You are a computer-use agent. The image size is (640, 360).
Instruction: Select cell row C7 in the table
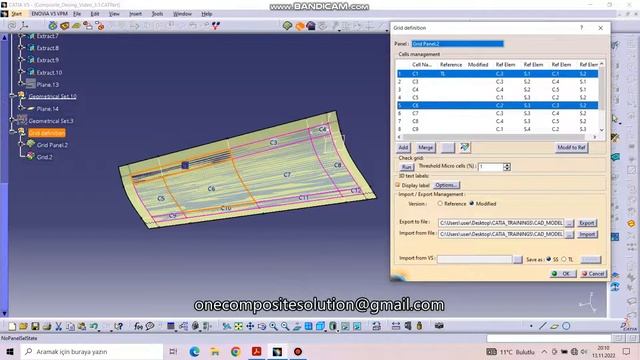coord(498,113)
